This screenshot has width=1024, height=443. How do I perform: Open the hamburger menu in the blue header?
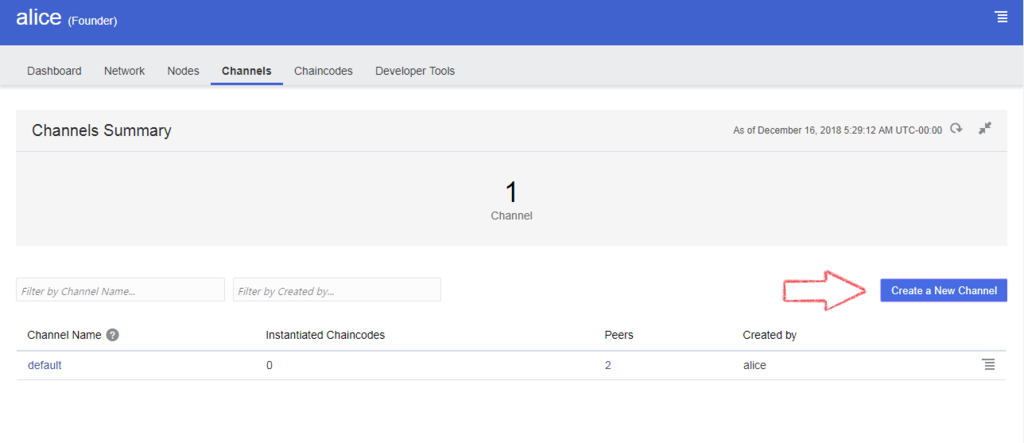[x=1001, y=18]
